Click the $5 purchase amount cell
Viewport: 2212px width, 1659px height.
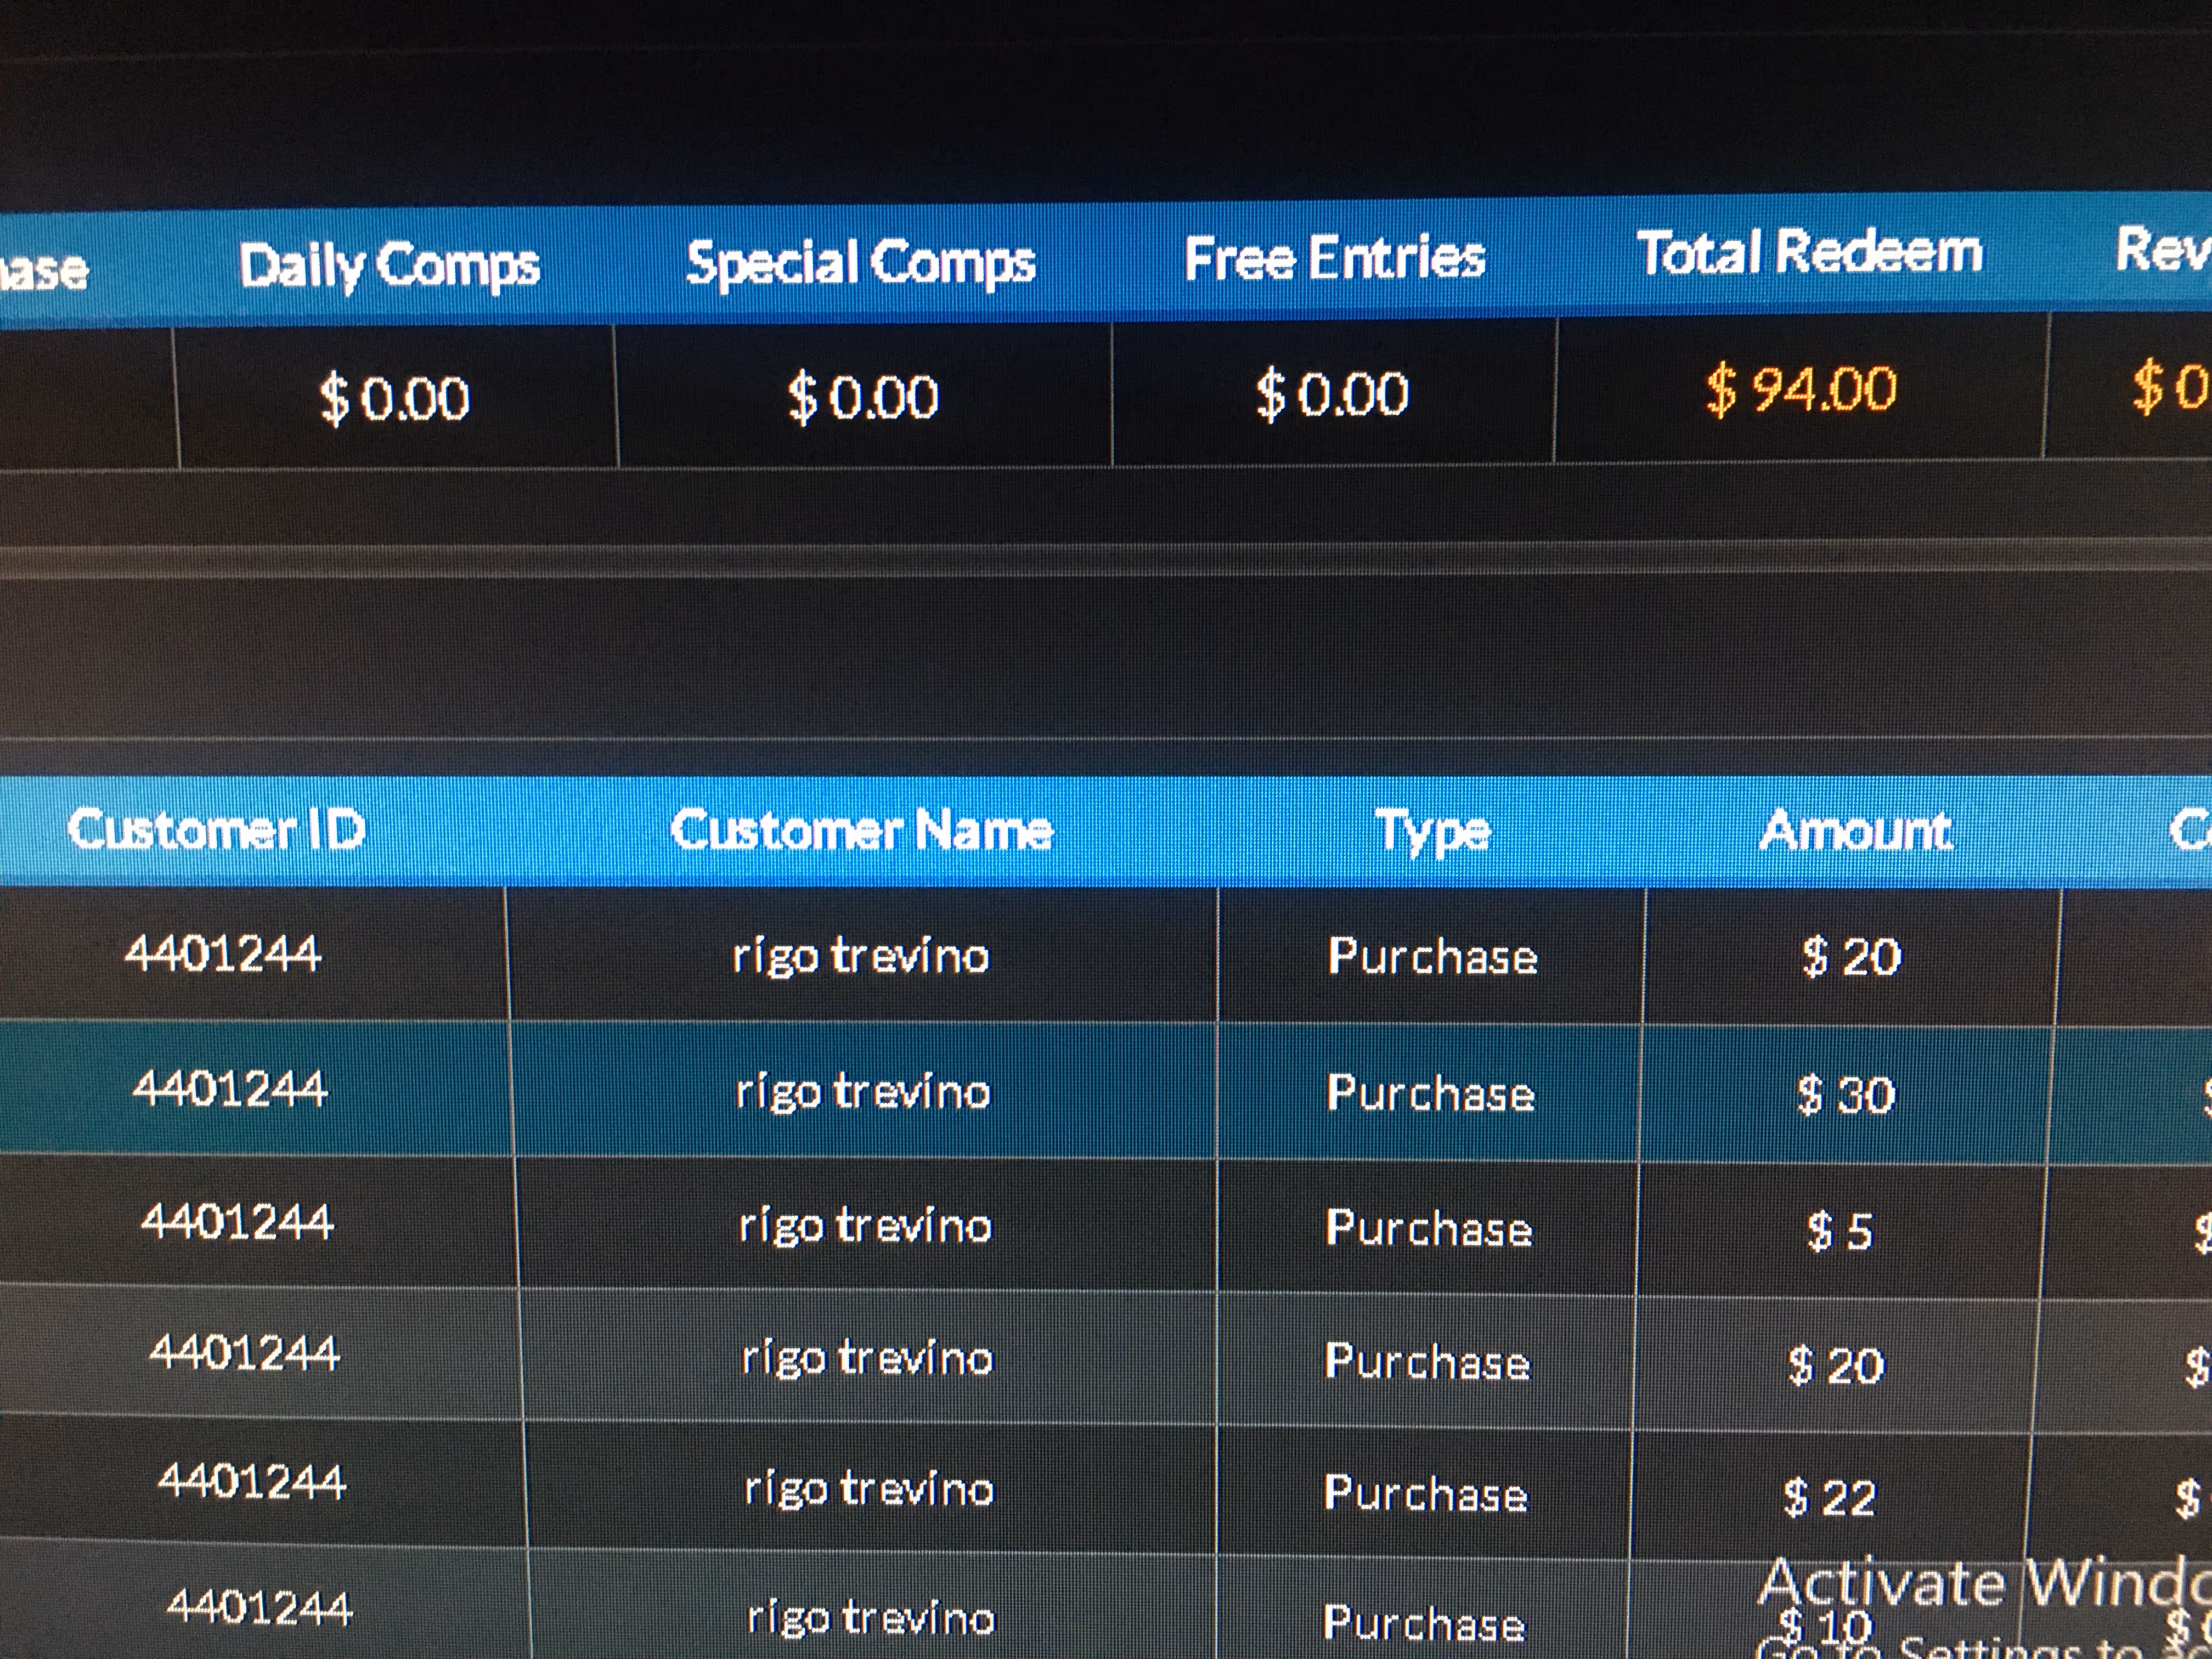1838,1231
